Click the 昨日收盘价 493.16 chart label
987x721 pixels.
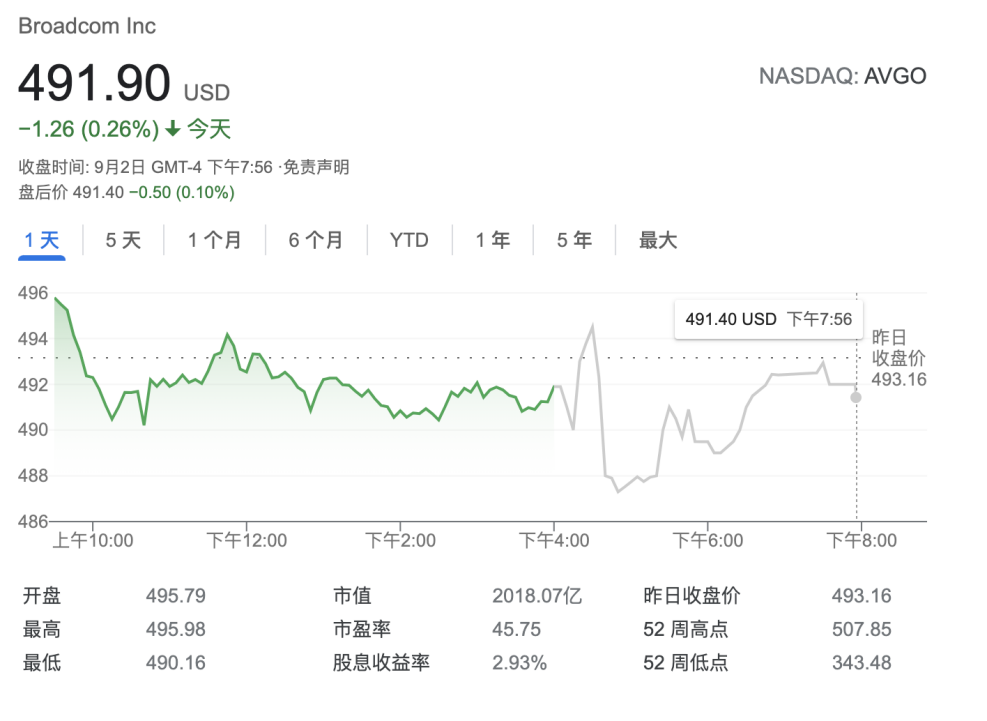click(899, 358)
